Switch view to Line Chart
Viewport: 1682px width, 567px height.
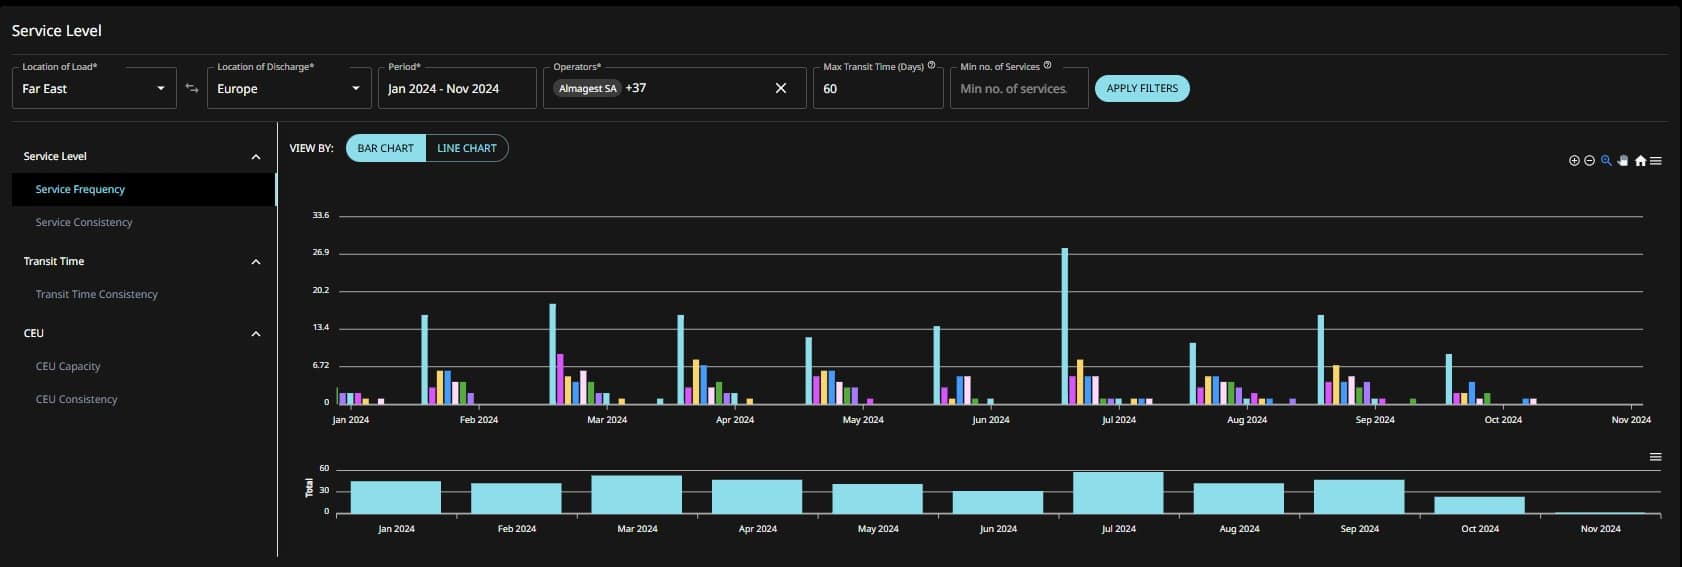tap(466, 148)
